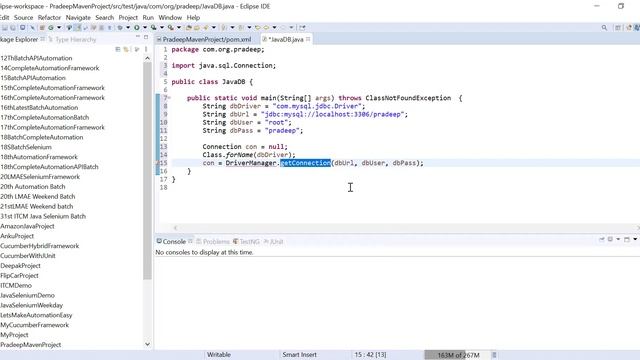This screenshot has height=360, width=640.
Task: Select LetsMakeAutomationEasy project
Action: coord(36,315)
